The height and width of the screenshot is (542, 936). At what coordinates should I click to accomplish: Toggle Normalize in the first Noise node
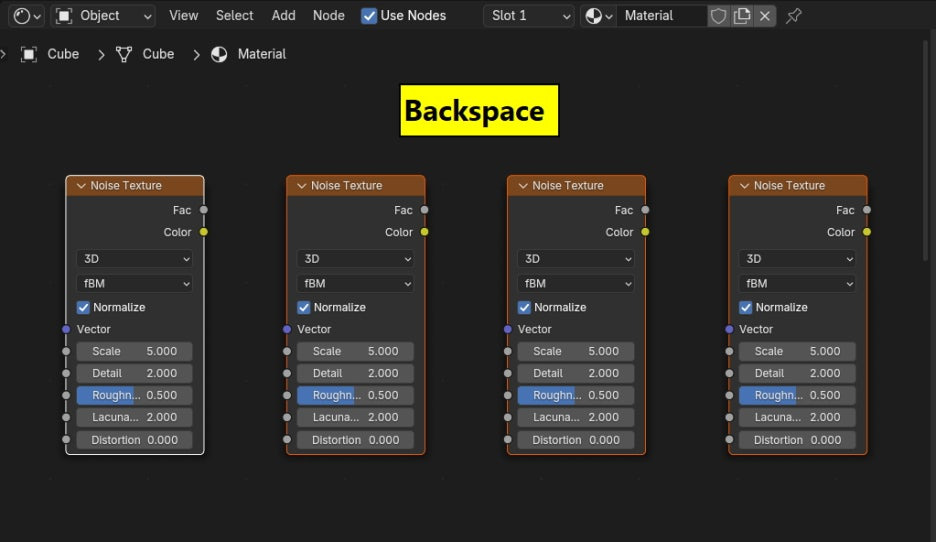tap(83, 307)
